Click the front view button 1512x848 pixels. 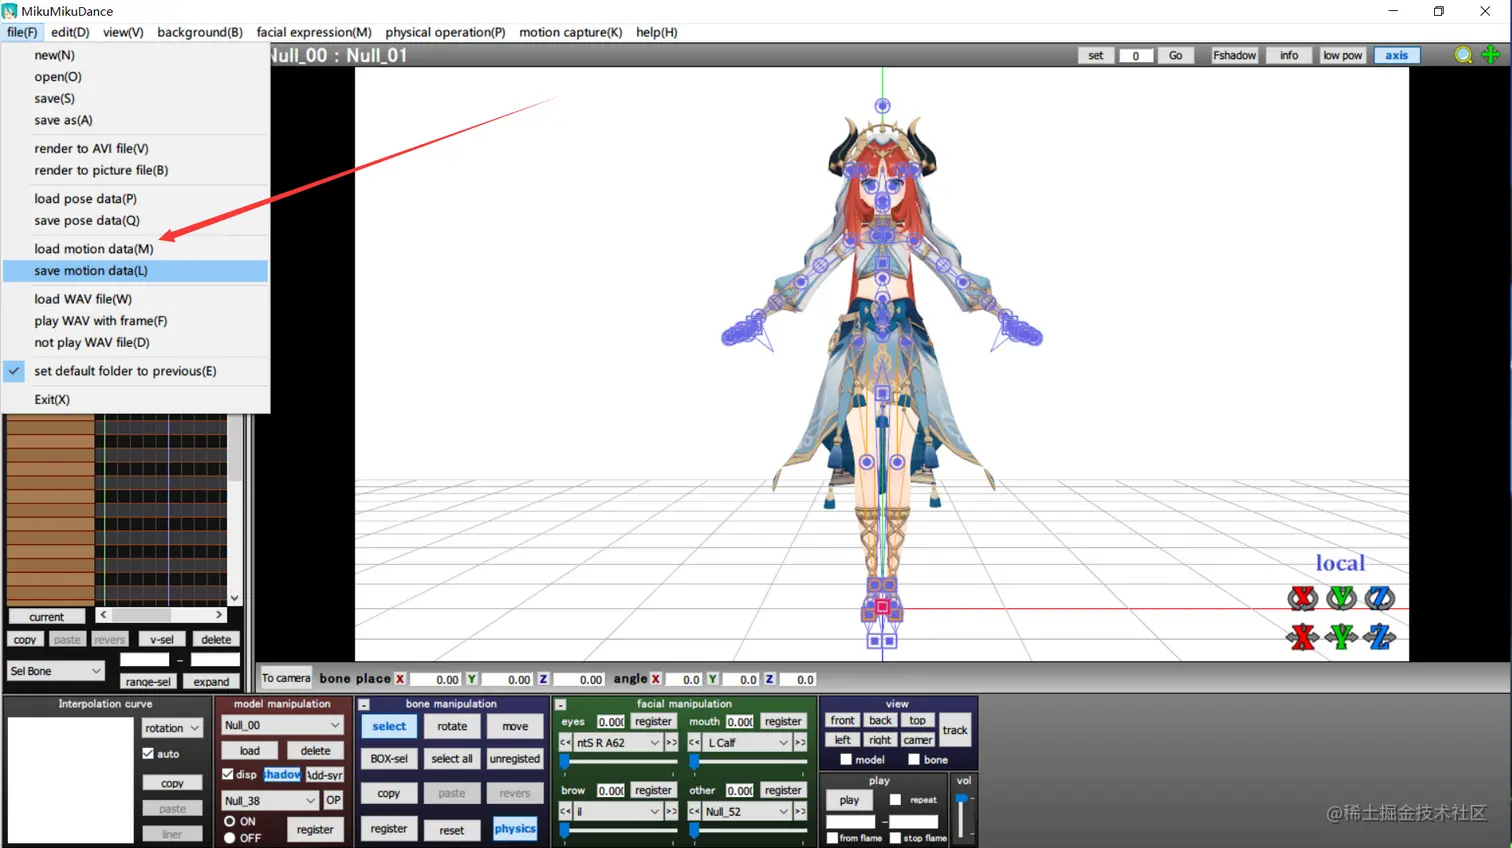843,721
